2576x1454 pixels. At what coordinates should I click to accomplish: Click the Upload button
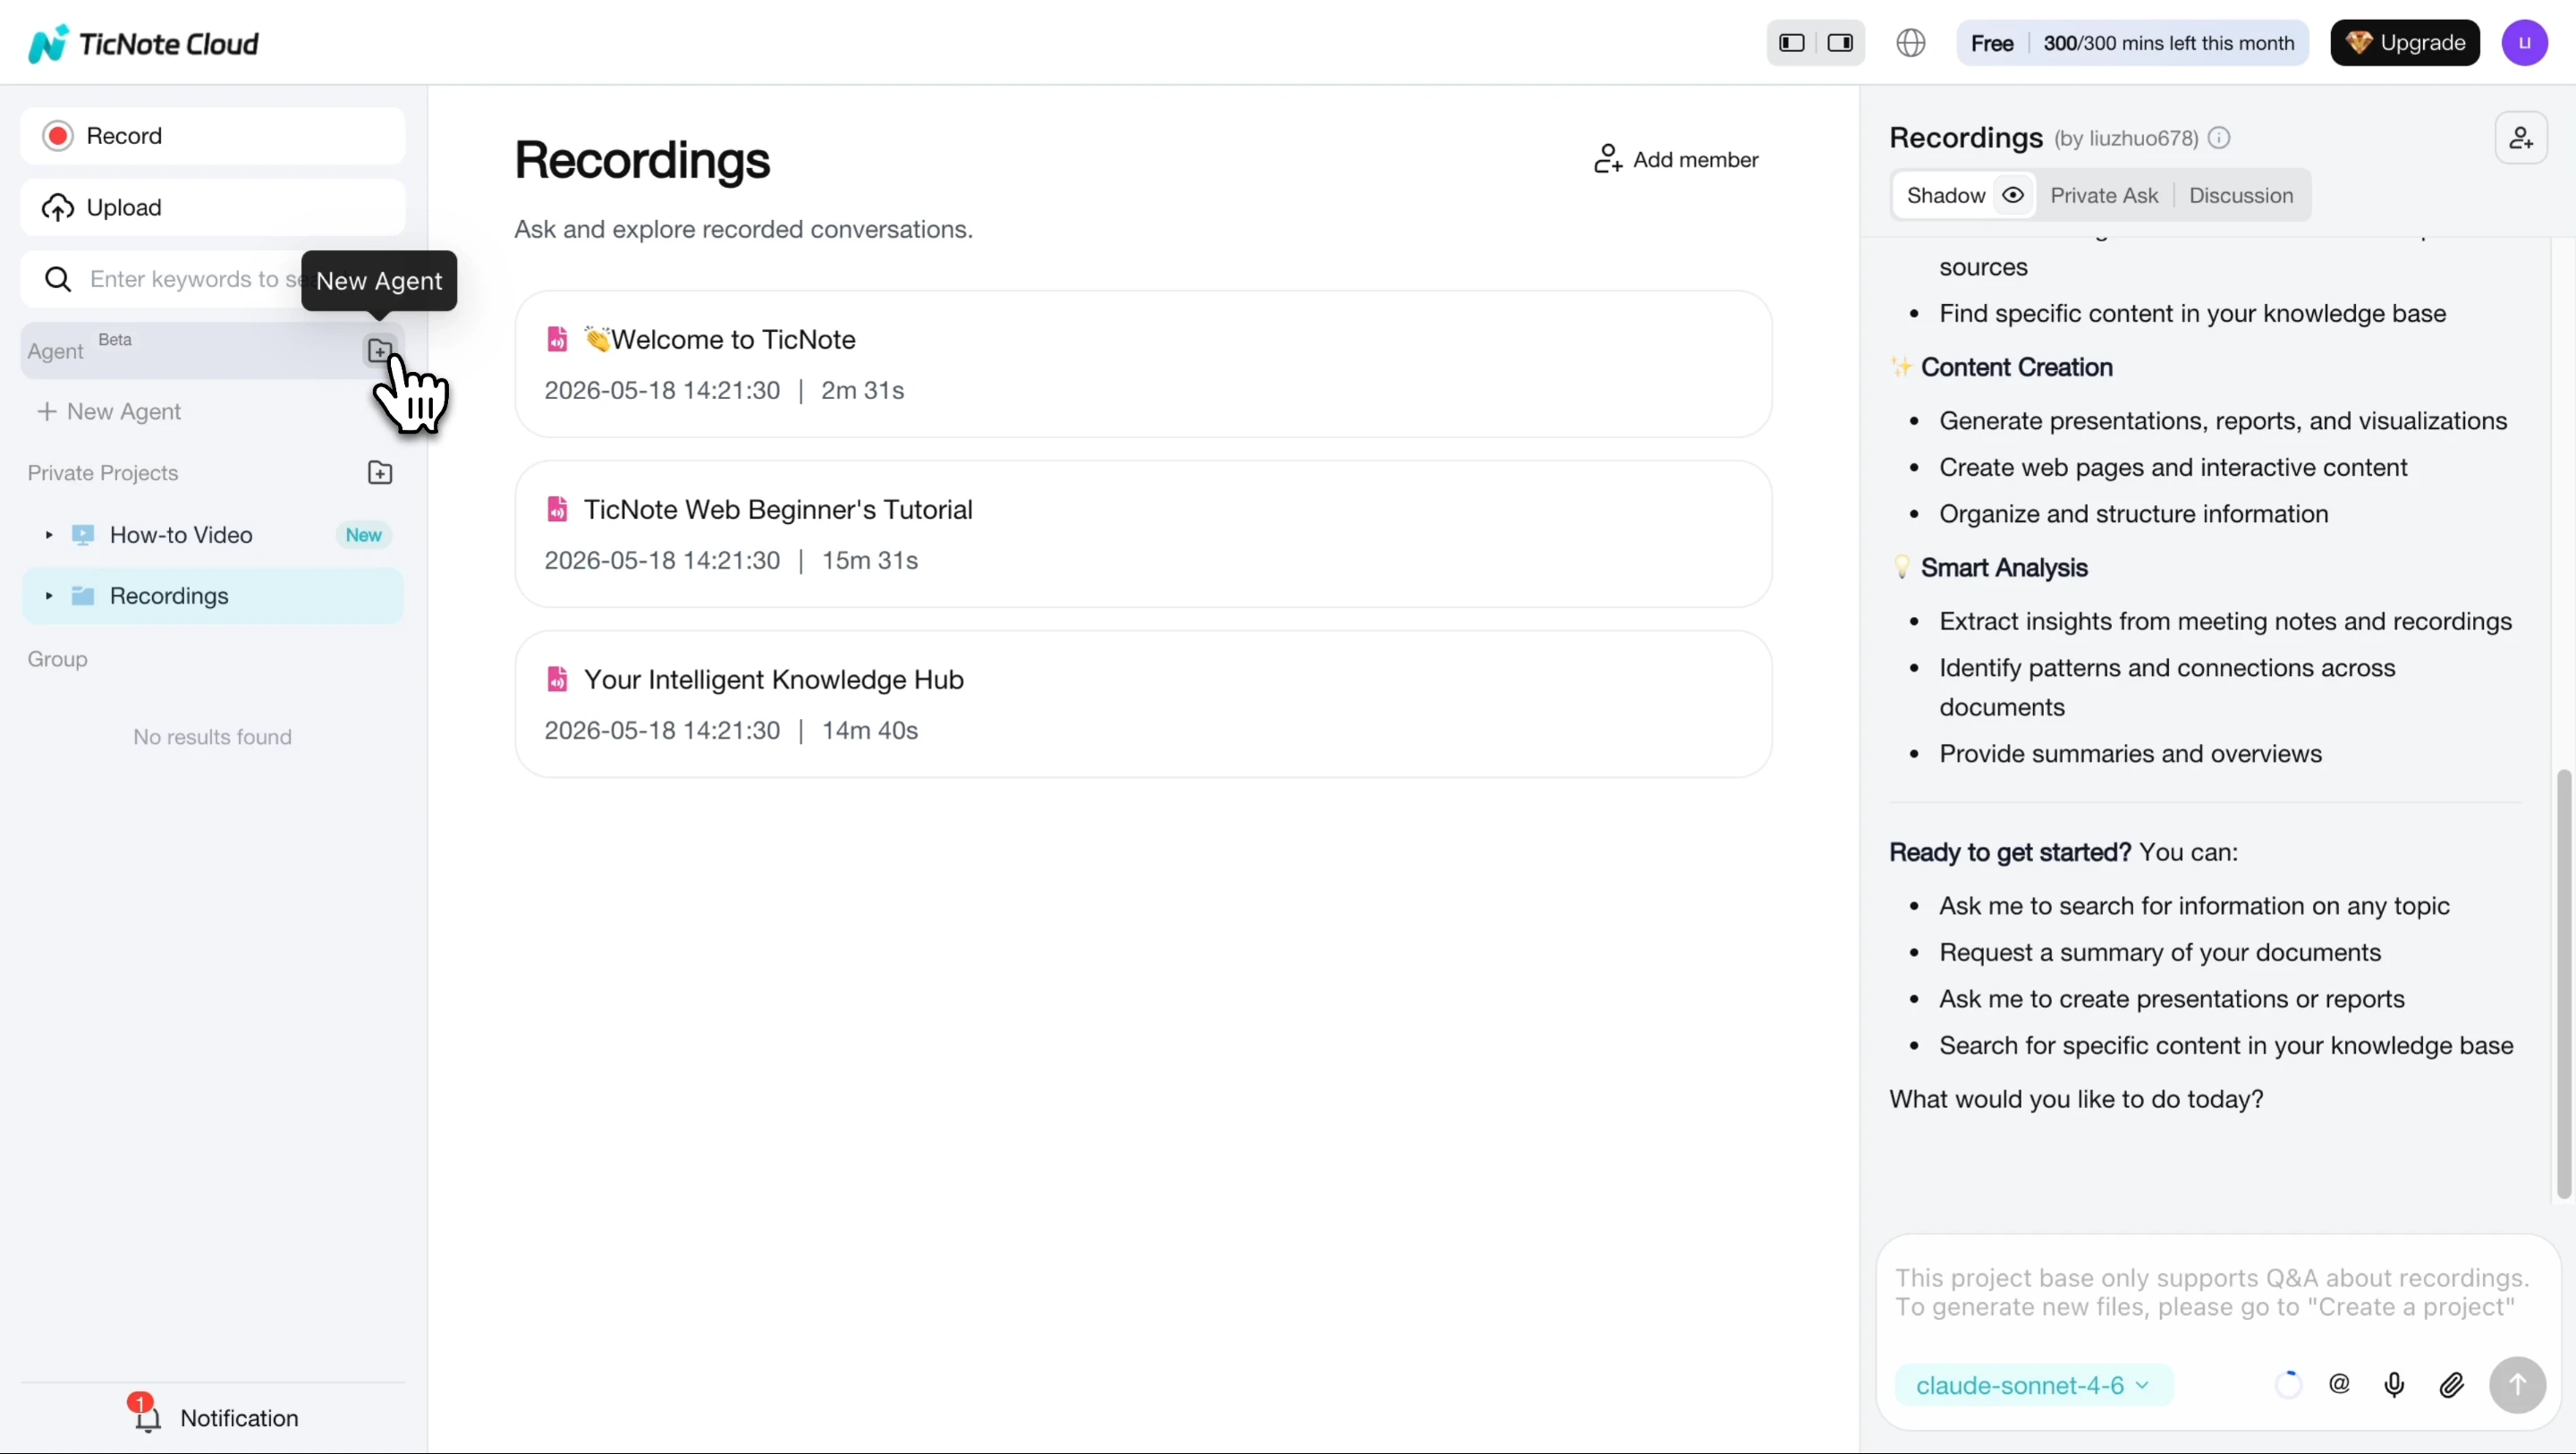pos(213,207)
